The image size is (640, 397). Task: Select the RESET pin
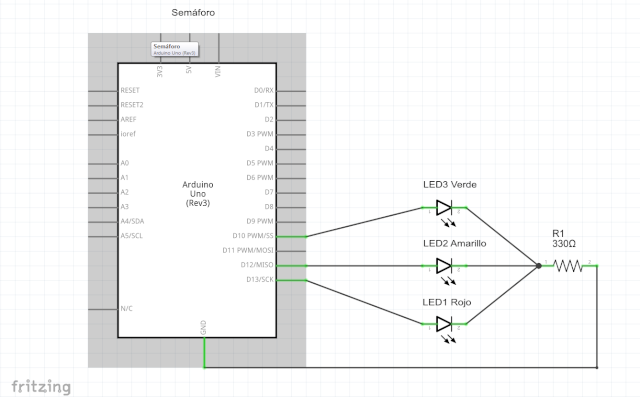pos(130,90)
